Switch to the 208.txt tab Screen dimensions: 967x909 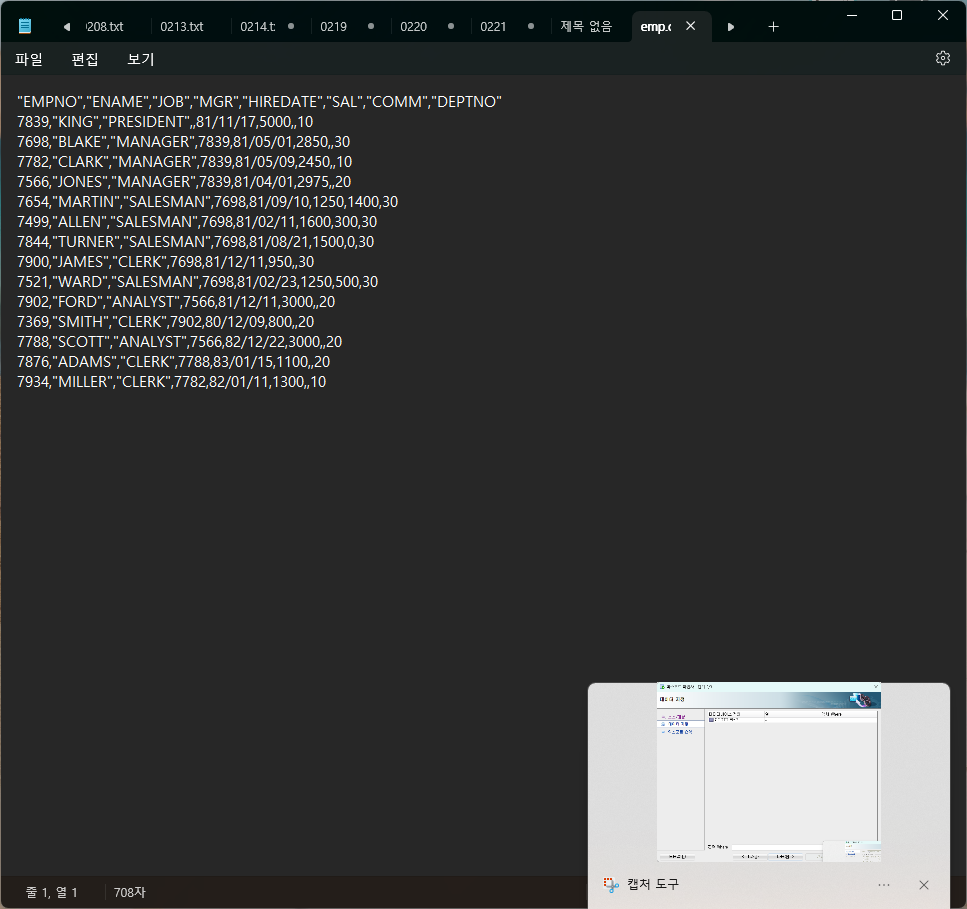[x=105, y=27]
